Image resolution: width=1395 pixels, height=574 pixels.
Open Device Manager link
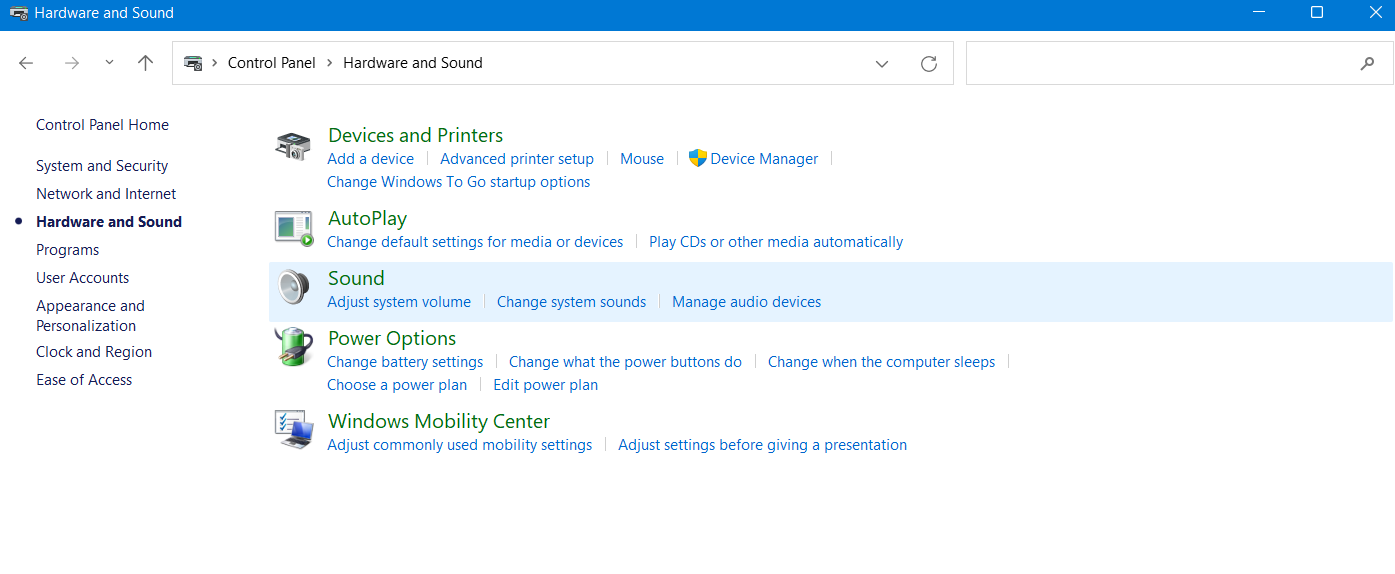pos(764,159)
